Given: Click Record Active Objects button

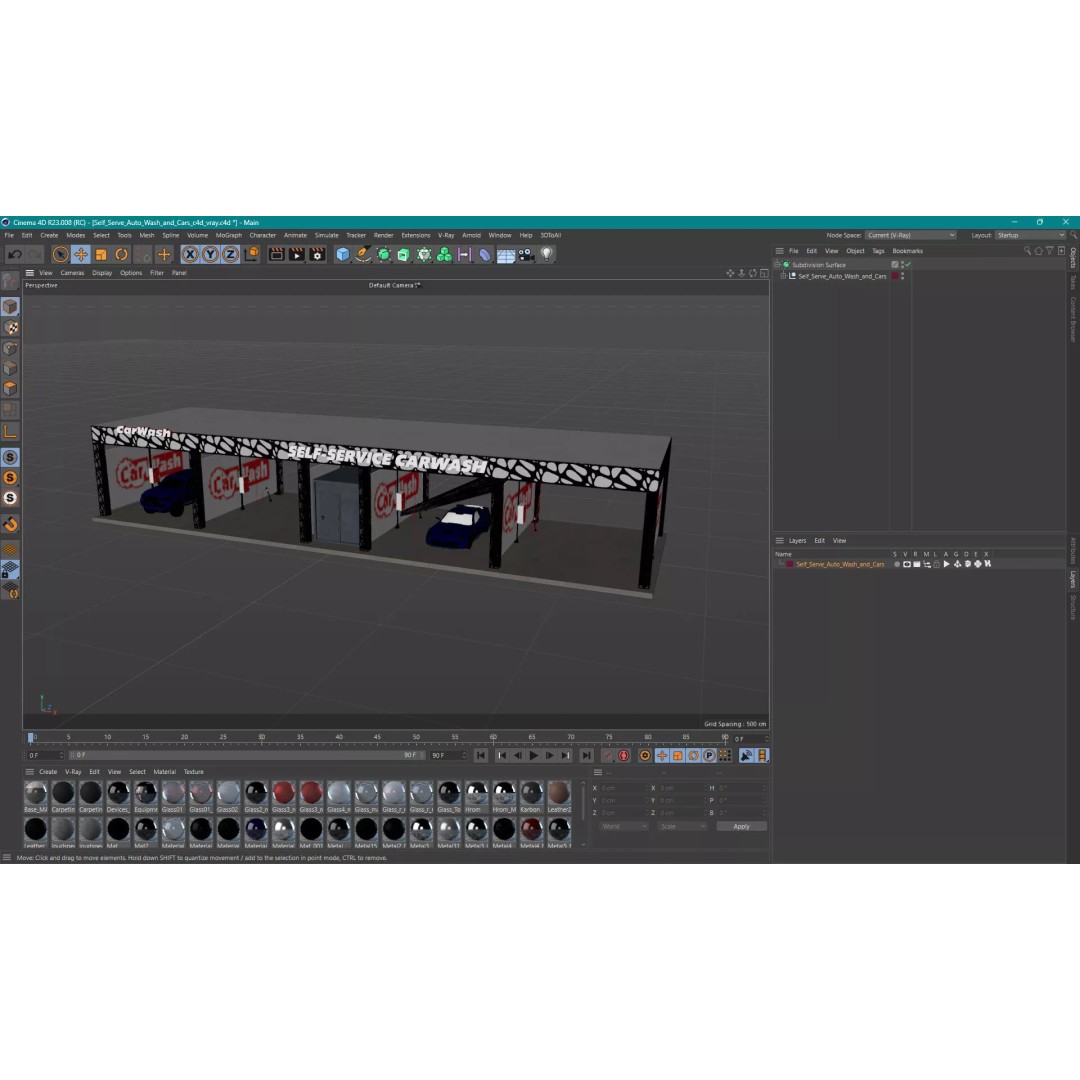Looking at the screenshot, I should click(x=608, y=756).
